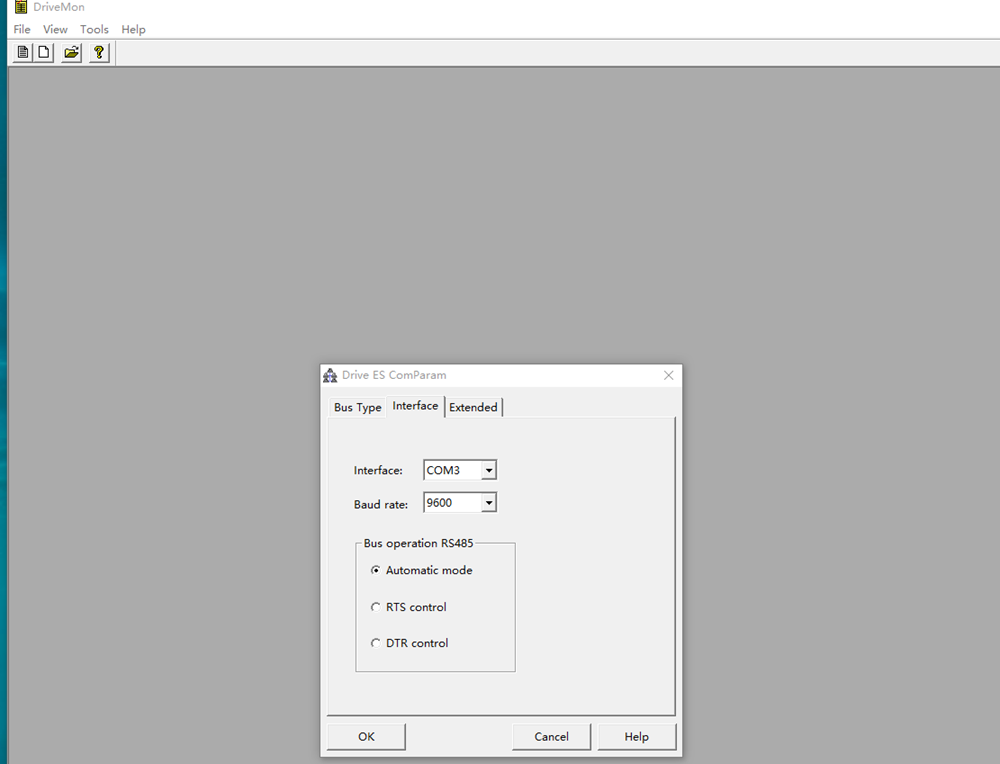
Task: Expand the Interface COM port dropdown
Action: click(x=488, y=470)
